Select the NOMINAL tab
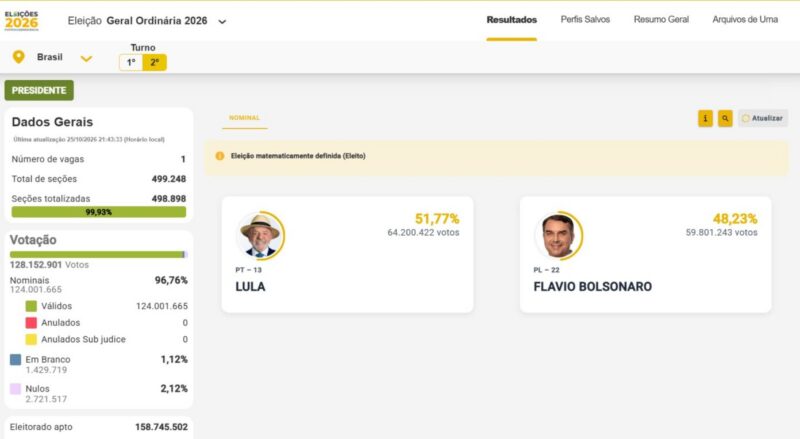Image resolution: width=800 pixels, height=439 pixels. pos(244,118)
